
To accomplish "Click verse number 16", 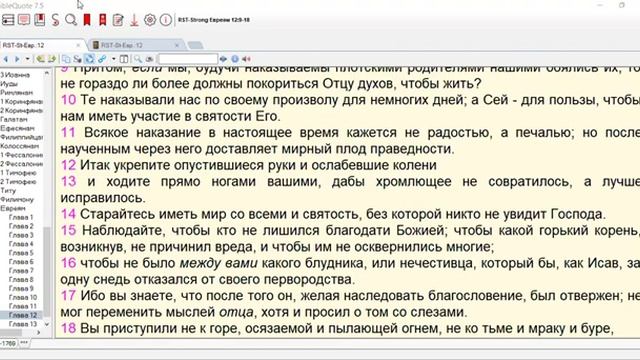I will pos(69,263).
